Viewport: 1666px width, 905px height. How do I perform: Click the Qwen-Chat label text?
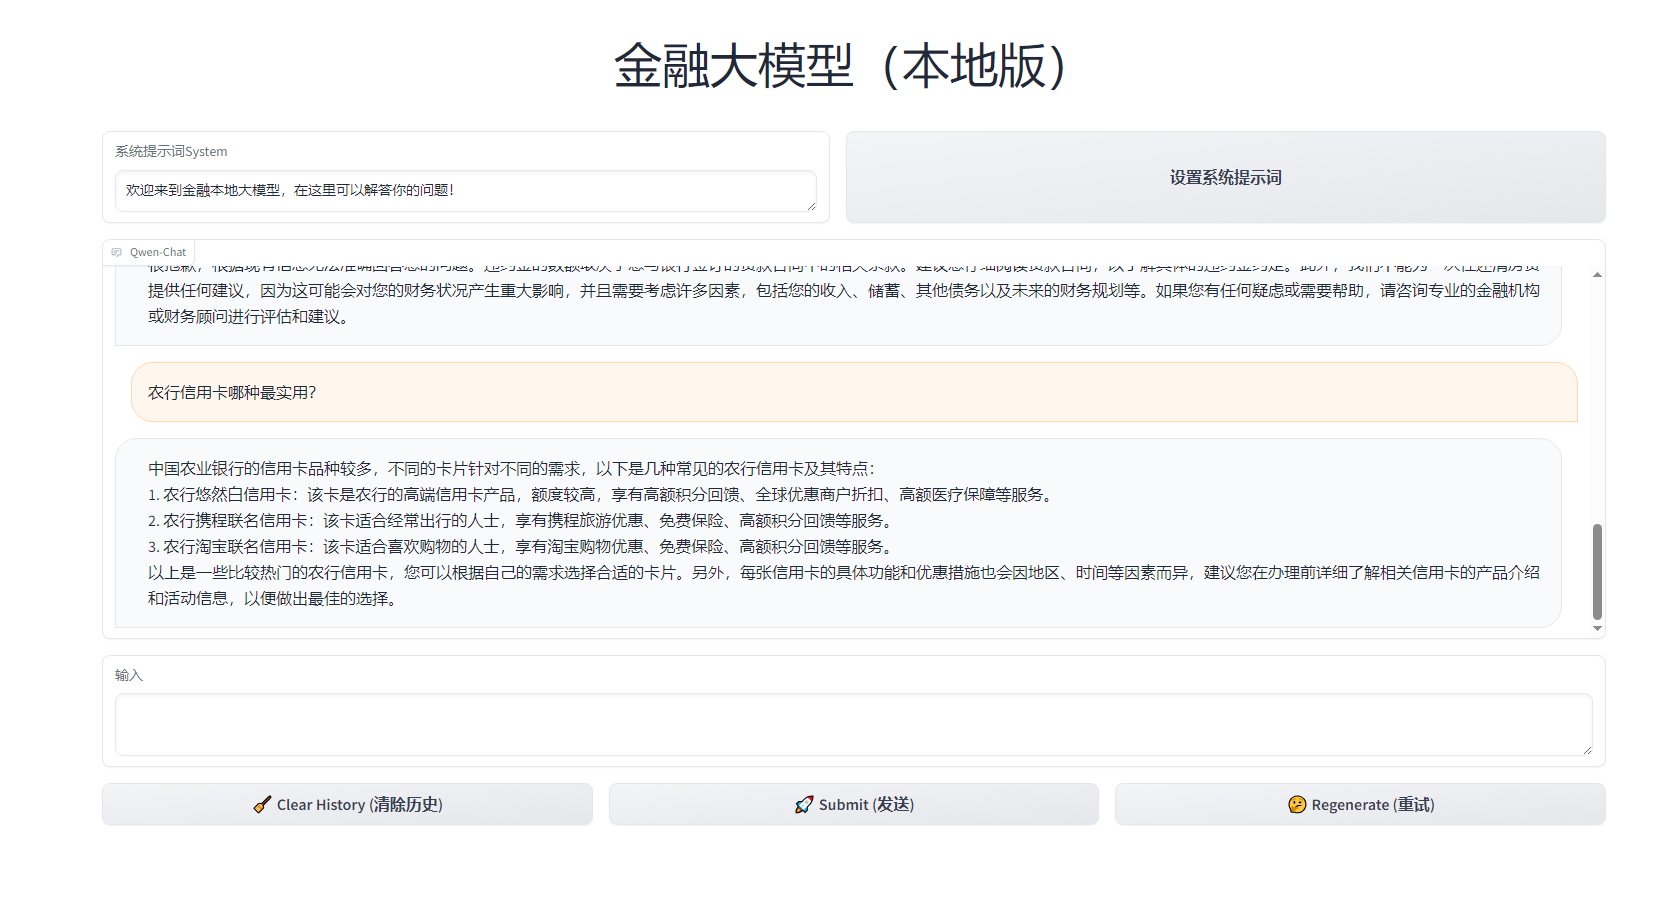point(158,252)
